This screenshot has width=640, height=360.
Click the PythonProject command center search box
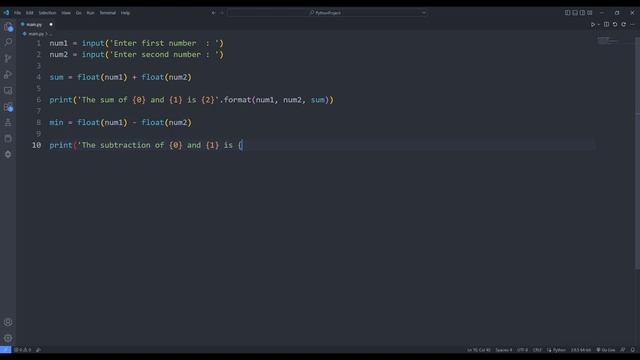click(x=327, y=13)
